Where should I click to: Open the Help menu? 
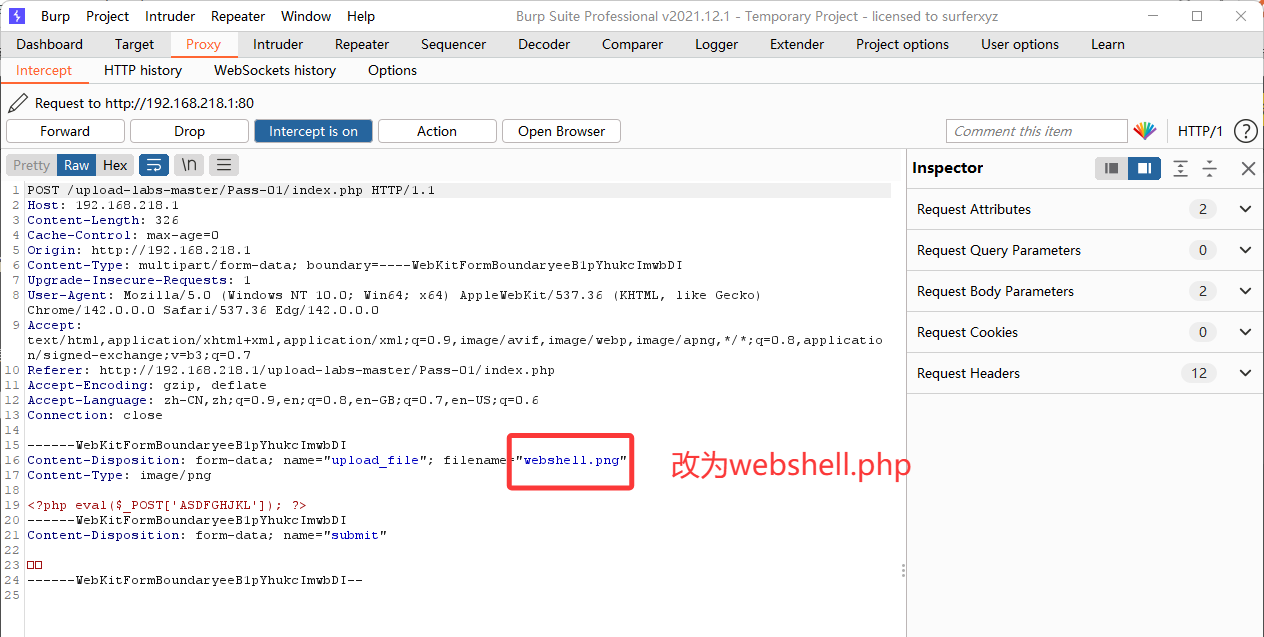pyautogui.click(x=361, y=16)
